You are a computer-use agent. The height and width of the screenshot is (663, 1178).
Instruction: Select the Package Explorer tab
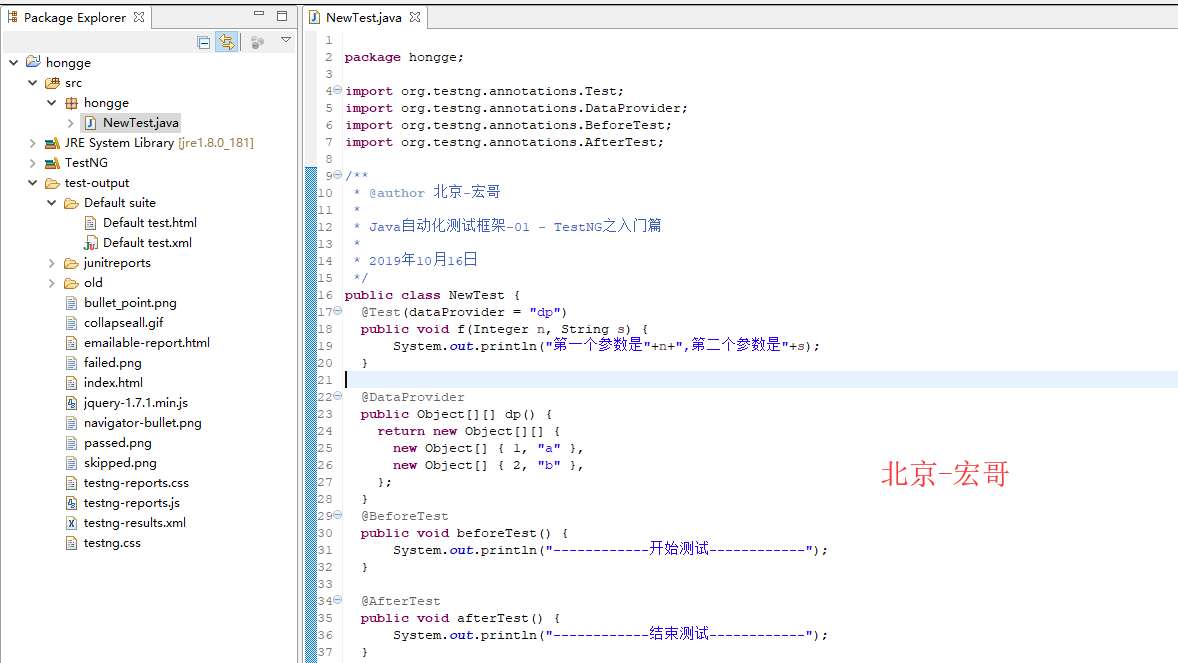click(74, 17)
